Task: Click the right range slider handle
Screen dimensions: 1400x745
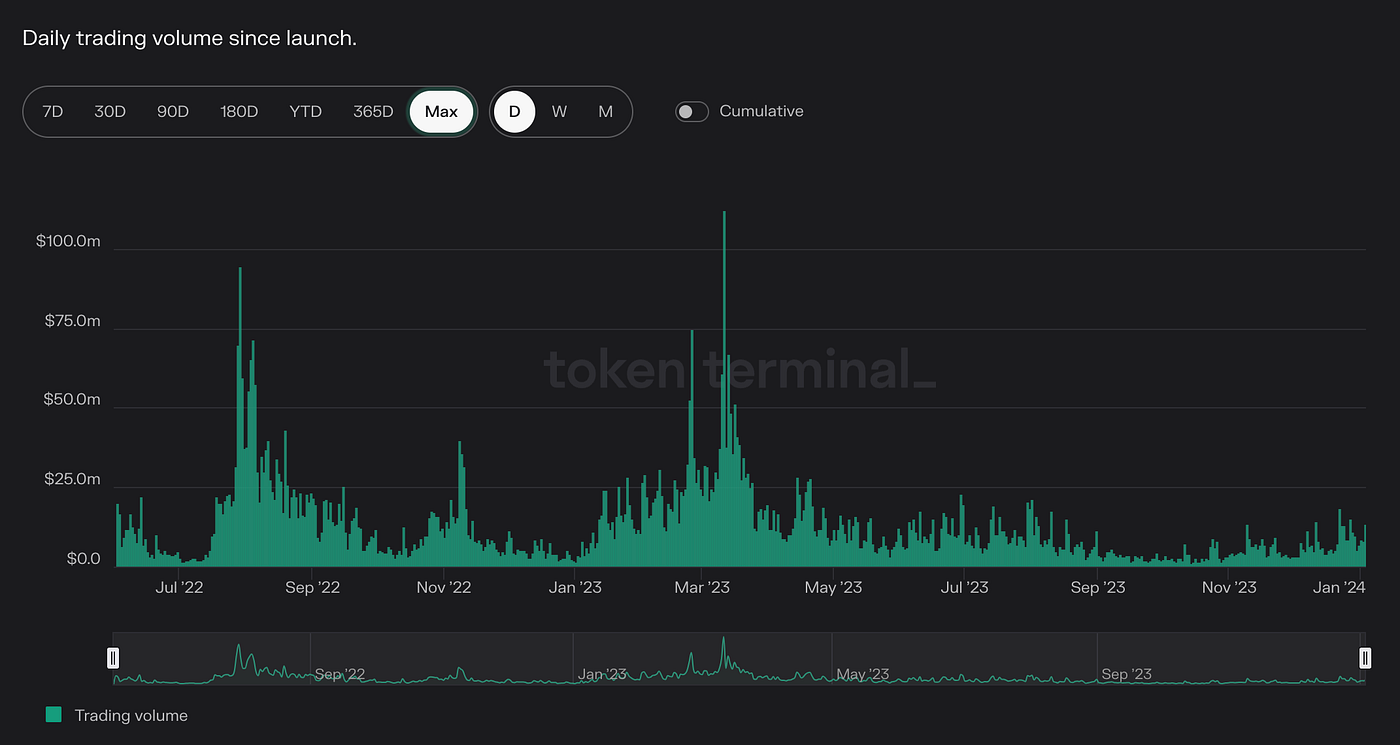Action: (1365, 657)
